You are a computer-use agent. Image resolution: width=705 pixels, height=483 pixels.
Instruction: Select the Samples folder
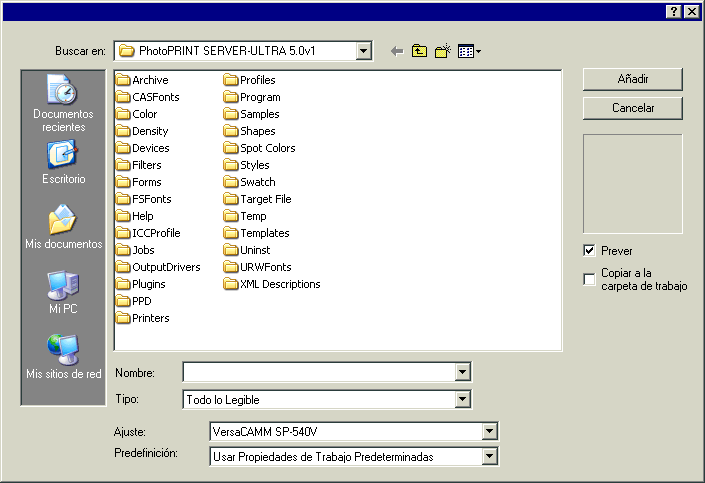252,114
